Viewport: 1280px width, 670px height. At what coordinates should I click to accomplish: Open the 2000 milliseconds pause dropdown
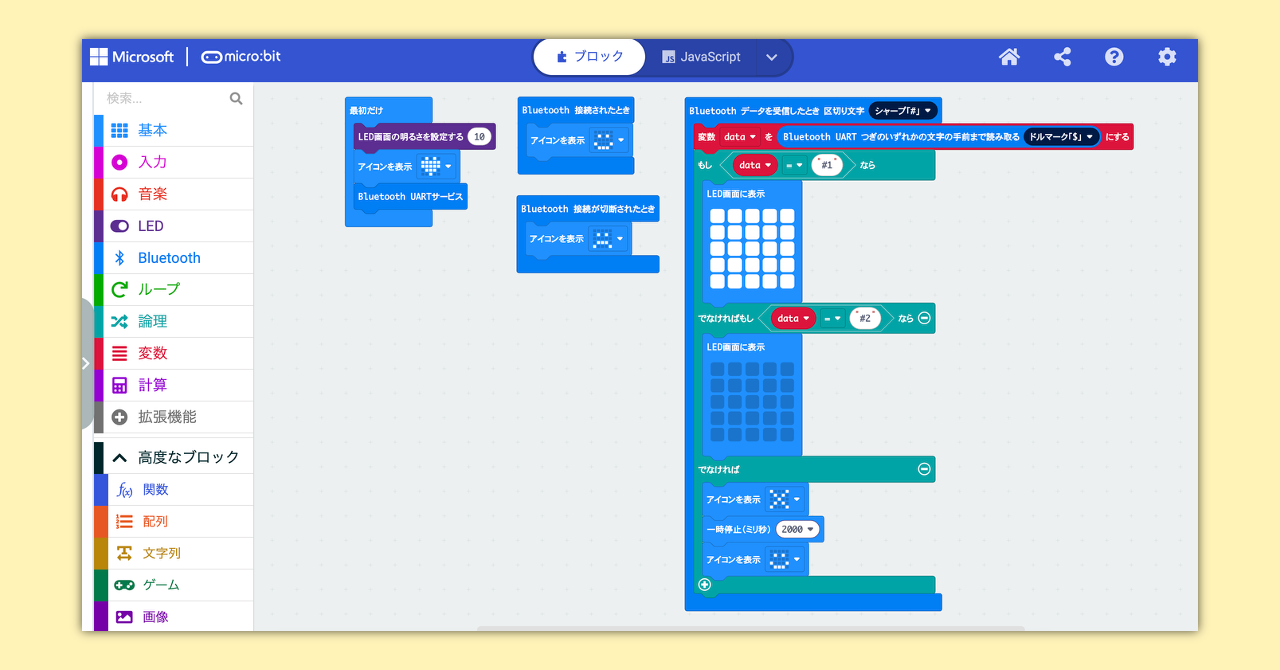[x=797, y=529]
